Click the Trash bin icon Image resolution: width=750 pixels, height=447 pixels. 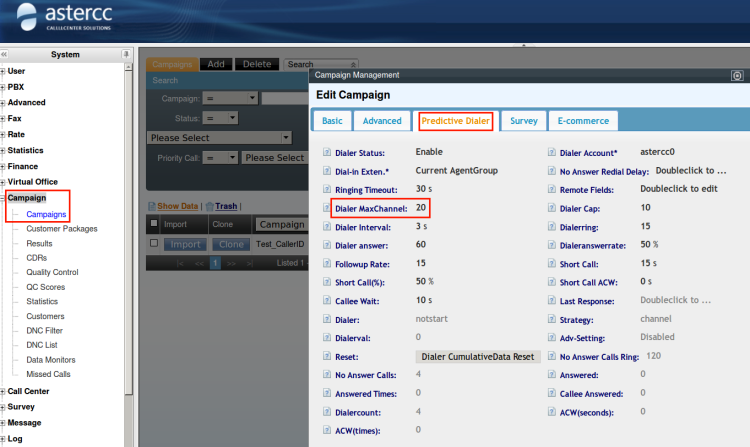pos(208,206)
